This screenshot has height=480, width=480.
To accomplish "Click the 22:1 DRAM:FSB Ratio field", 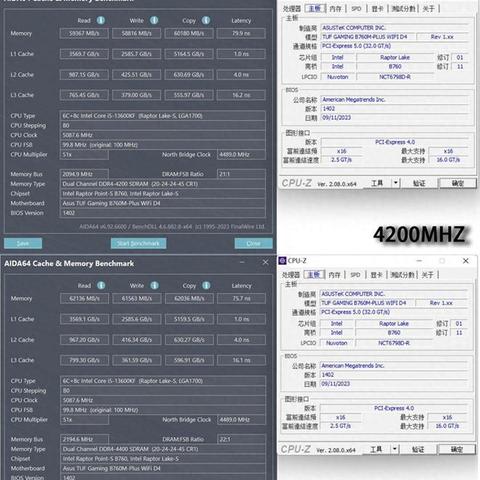I will point(242,439).
